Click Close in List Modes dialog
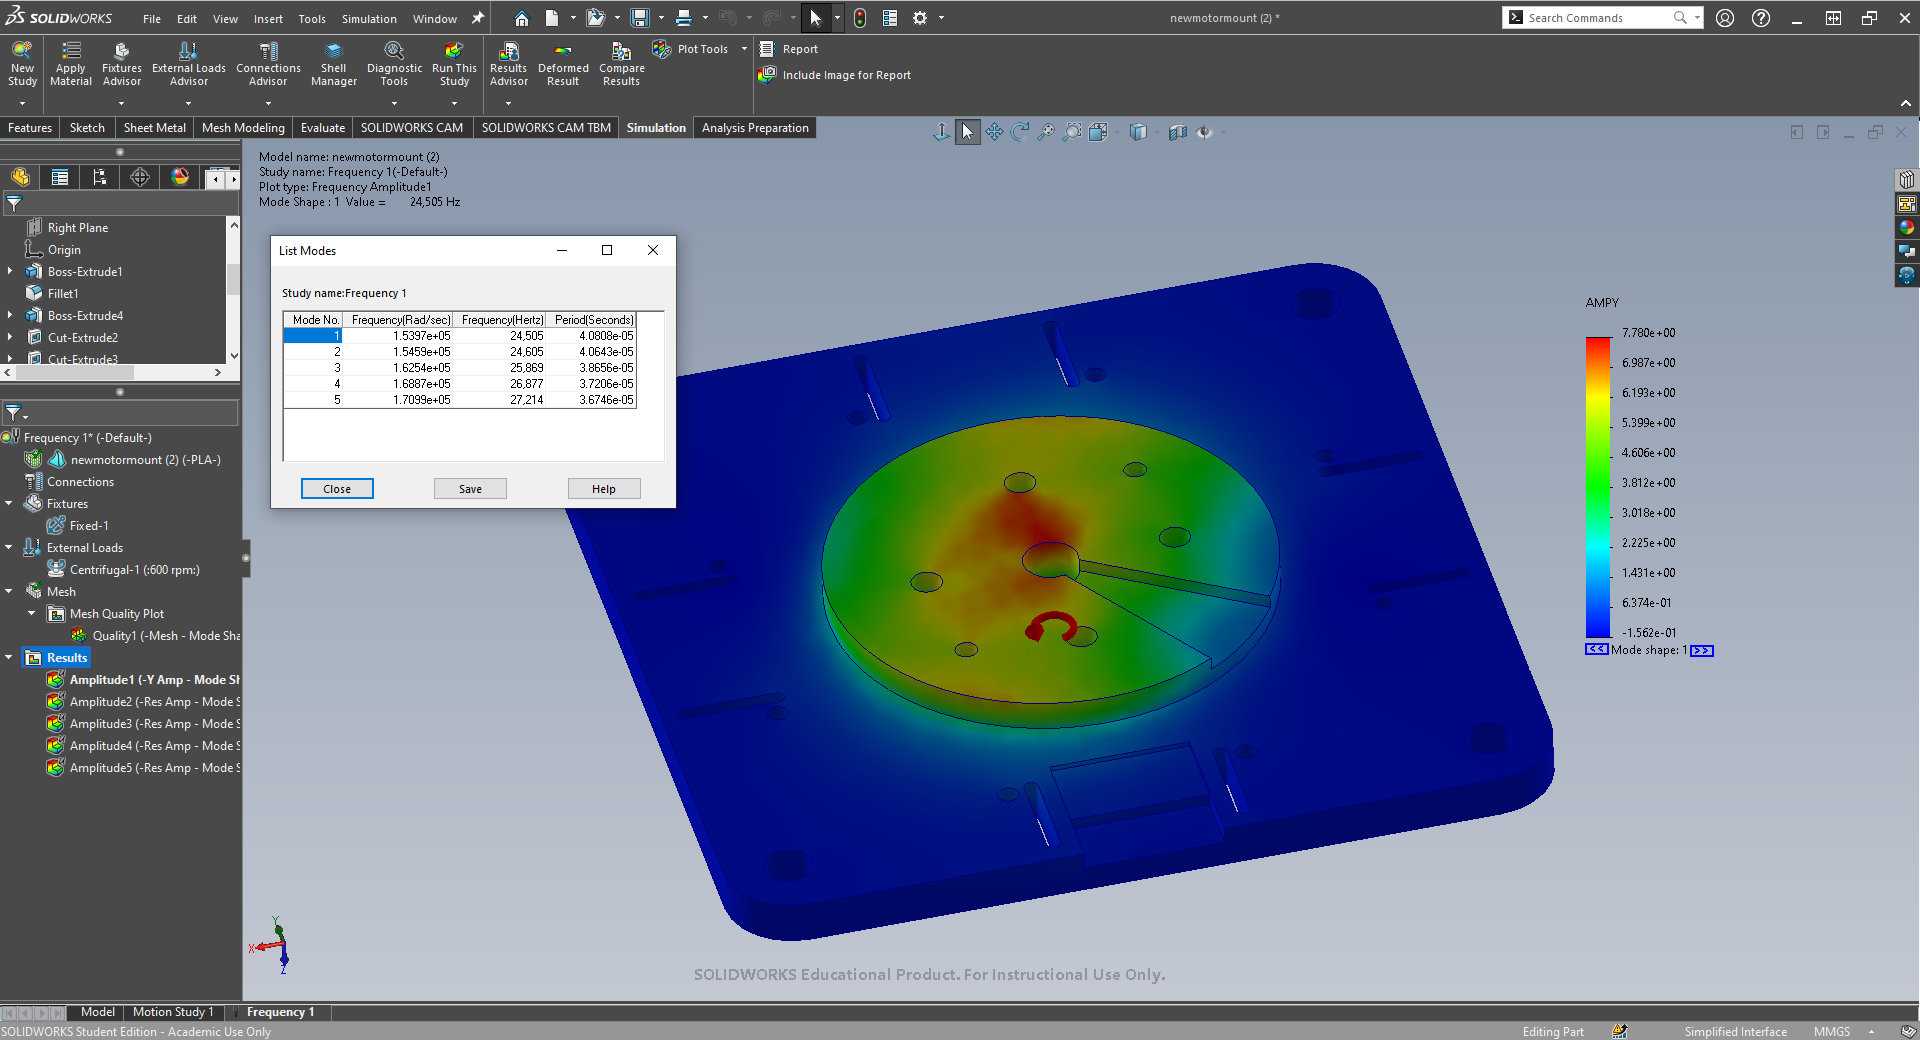Image resolution: width=1920 pixels, height=1040 pixels. 337,489
